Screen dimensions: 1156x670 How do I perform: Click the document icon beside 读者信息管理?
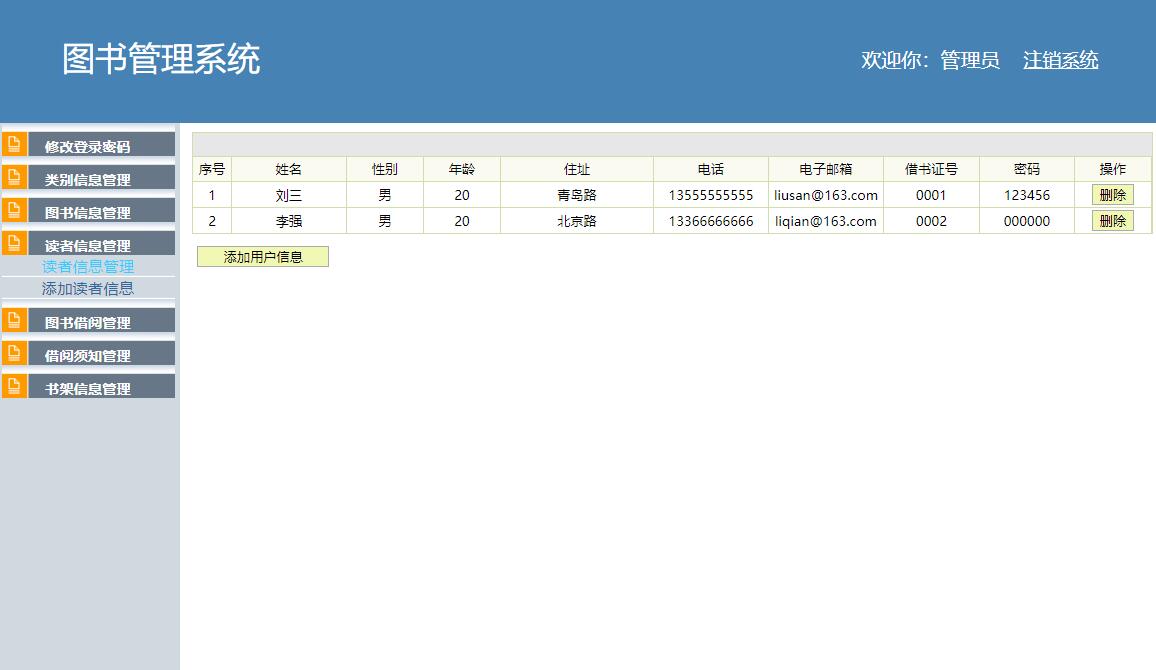click(x=12, y=243)
